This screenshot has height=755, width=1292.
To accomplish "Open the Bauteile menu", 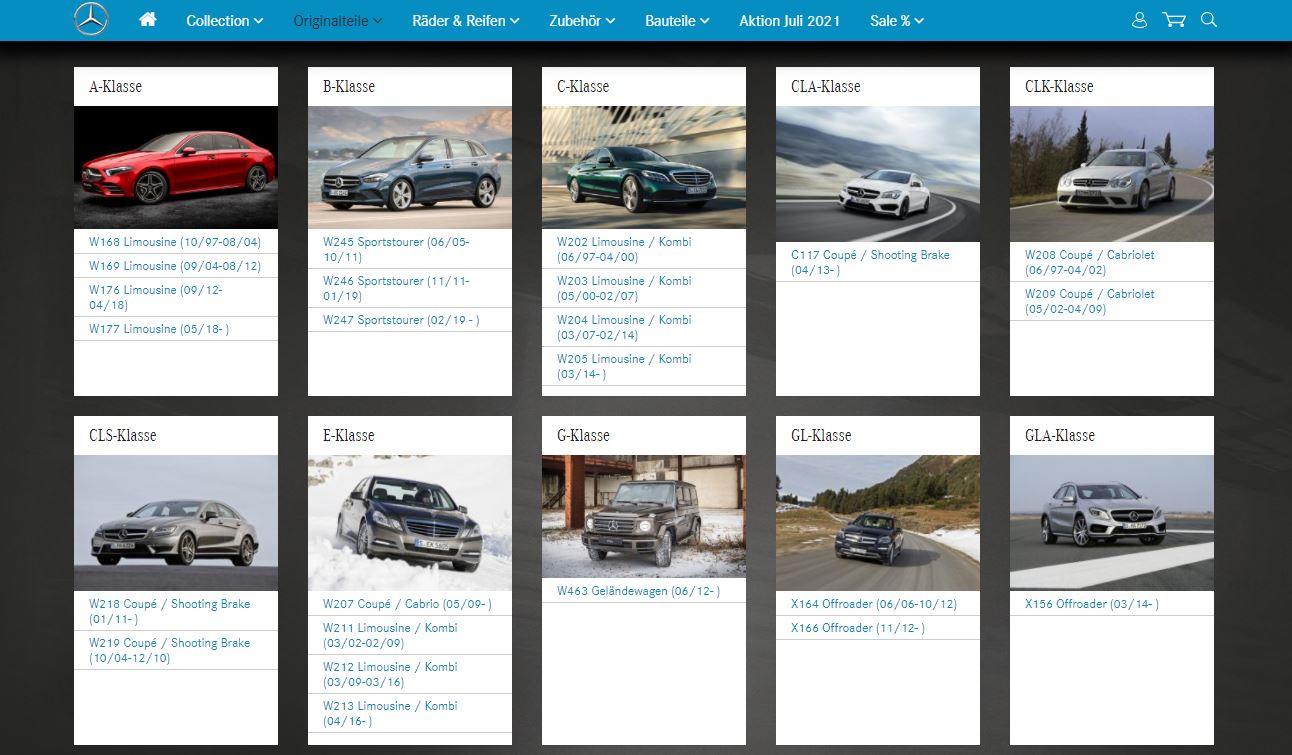I will click(x=677, y=20).
